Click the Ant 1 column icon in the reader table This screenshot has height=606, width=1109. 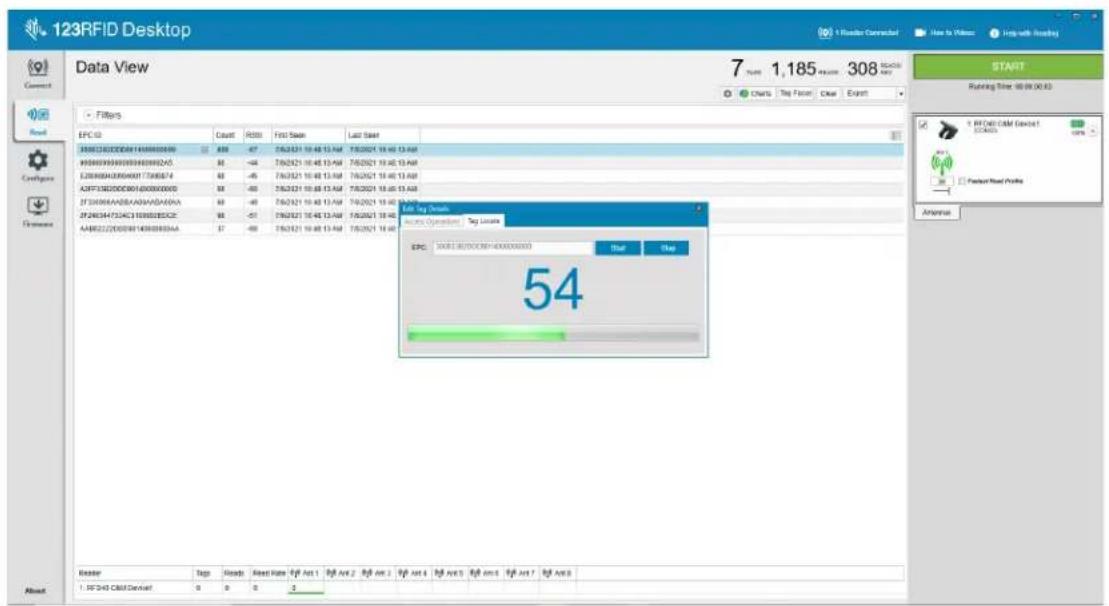[x=296, y=573]
